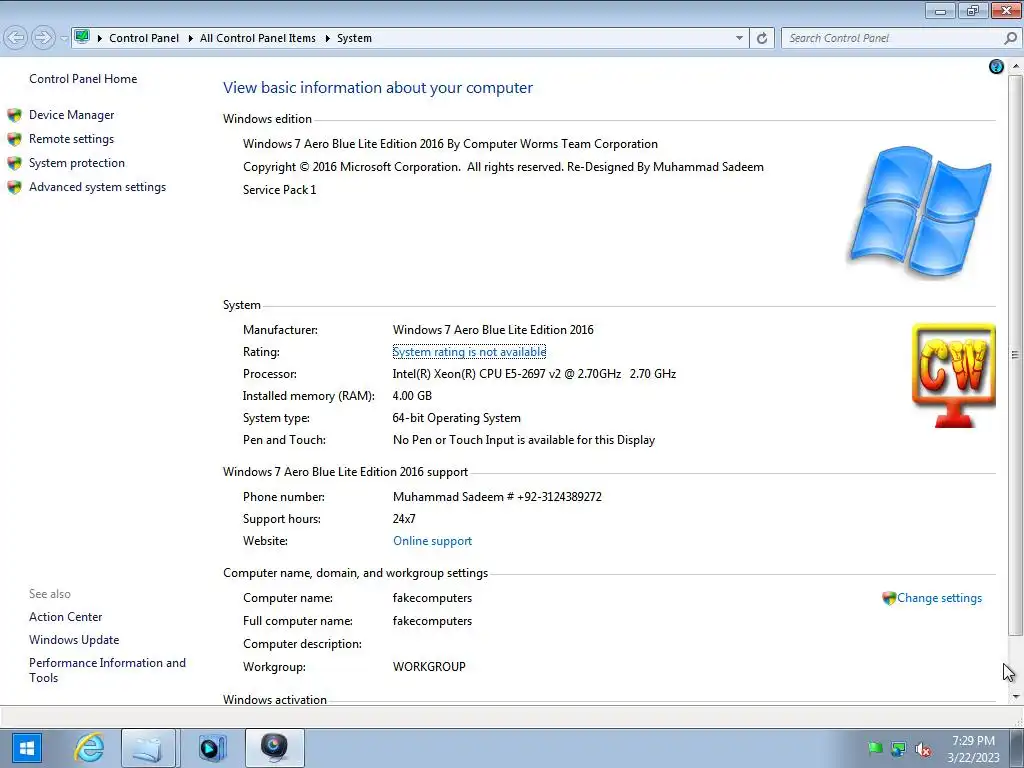Viewport: 1024px width, 768px height.
Task: Select the System breadcrumb
Action: tap(354, 38)
